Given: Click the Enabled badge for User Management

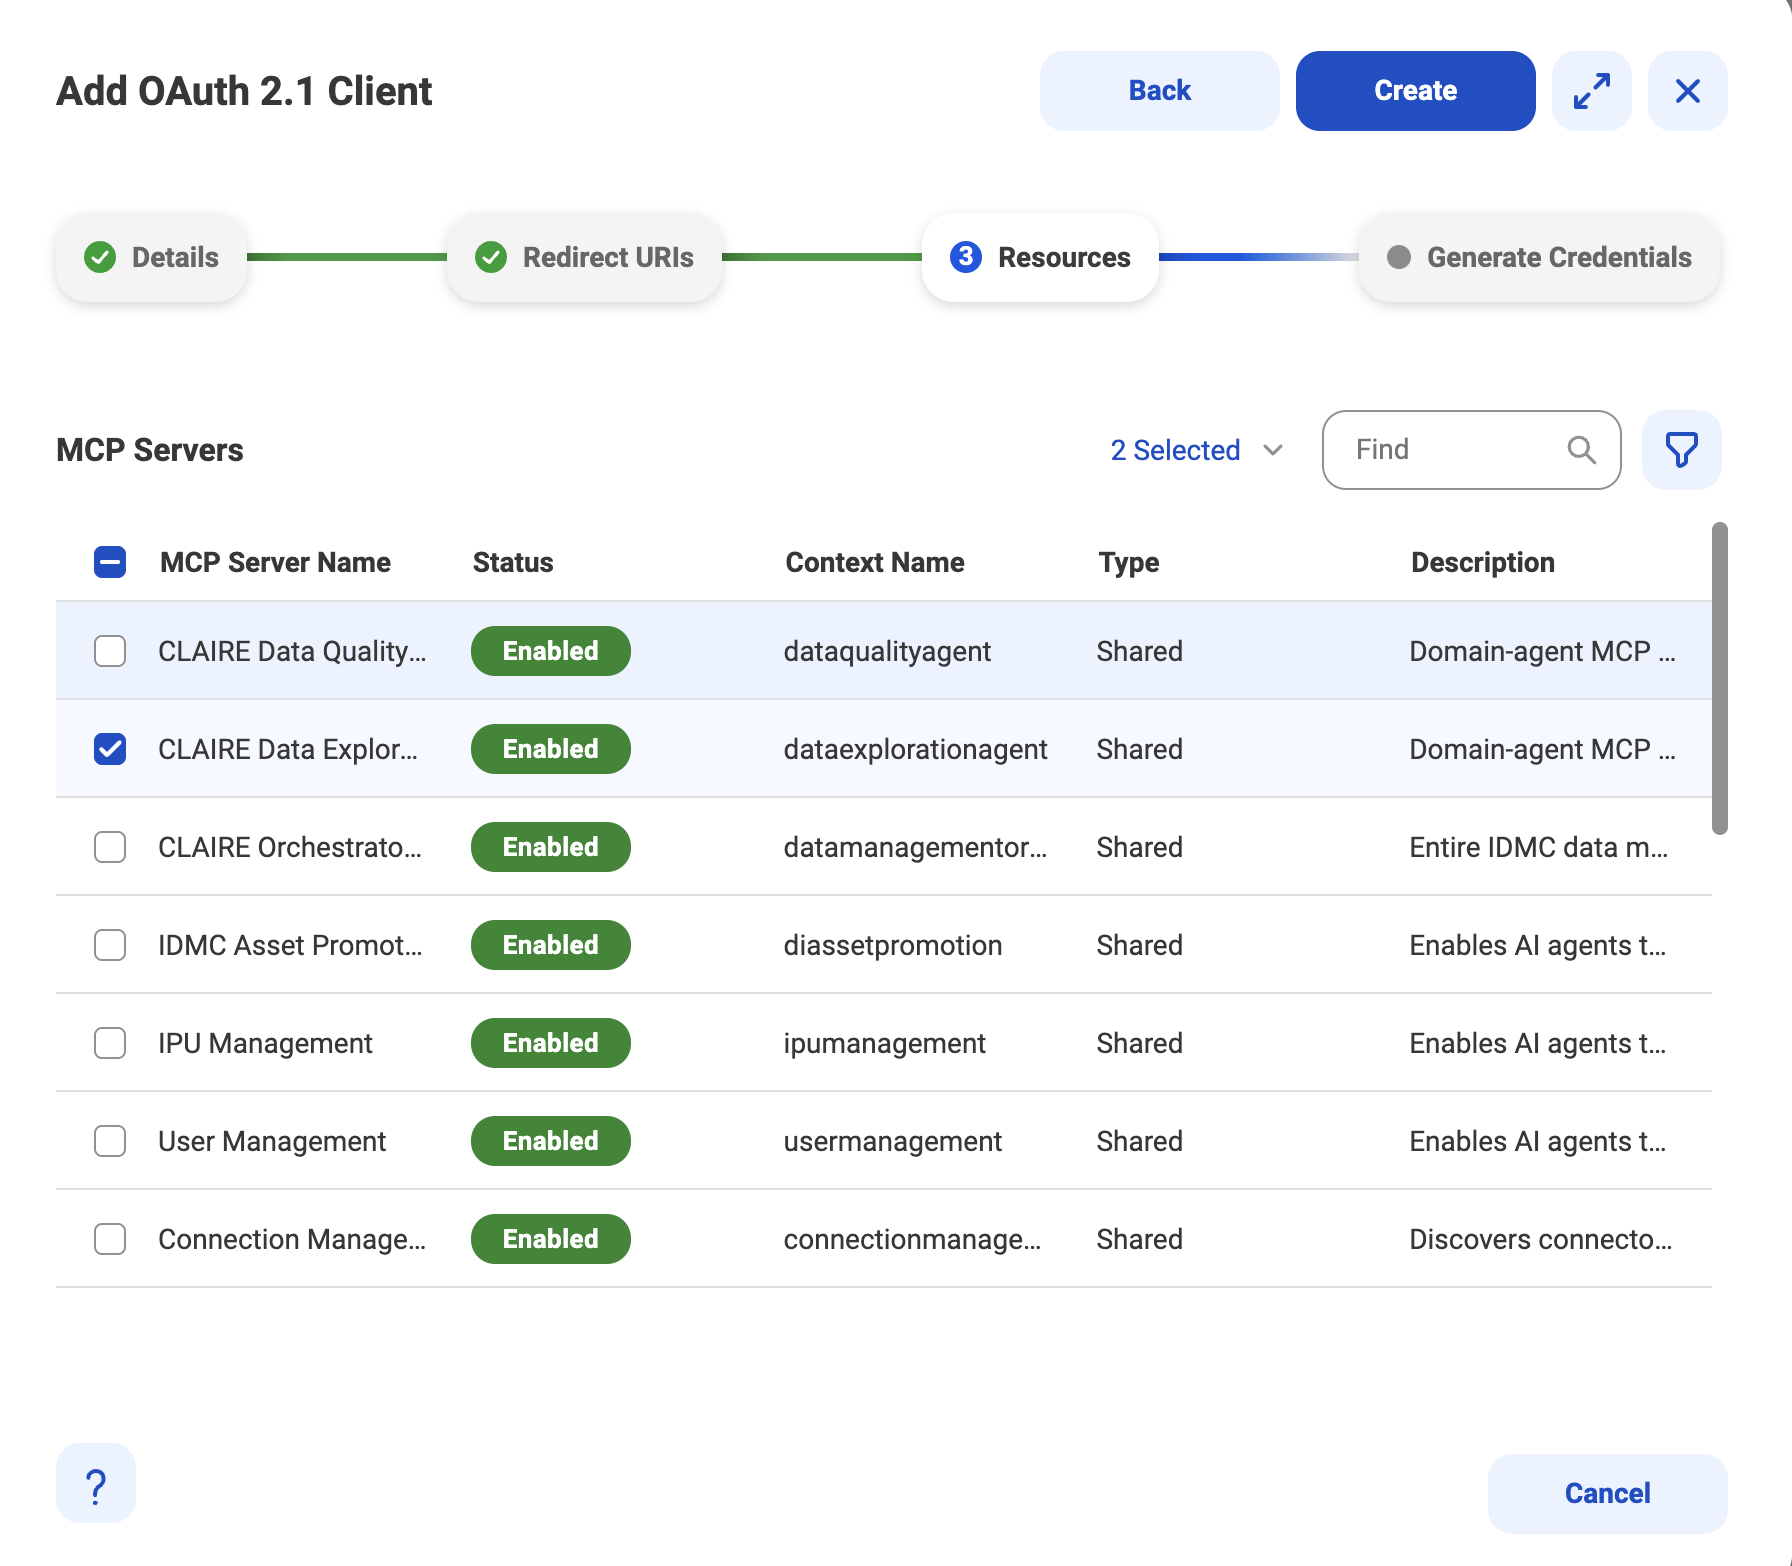Looking at the screenshot, I should coord(551,1141).
